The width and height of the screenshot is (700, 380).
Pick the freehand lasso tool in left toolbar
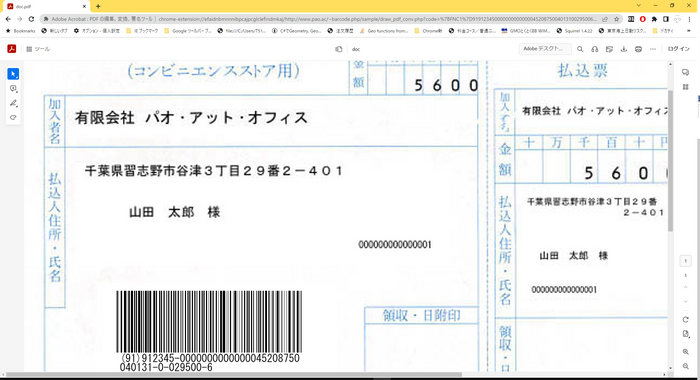(x=13, y=117)
